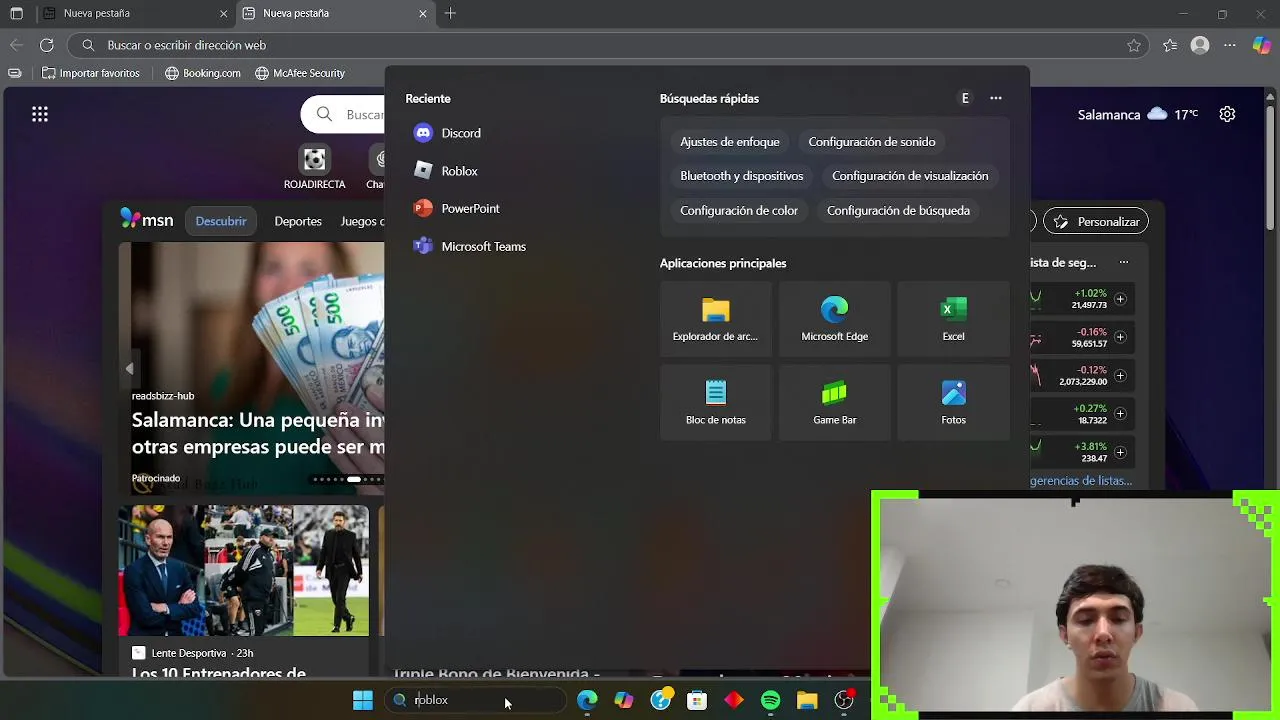The image size is (1280, 720).
Task: Open Bluetooth y dispositivos quick search
Action: point(742,176)
